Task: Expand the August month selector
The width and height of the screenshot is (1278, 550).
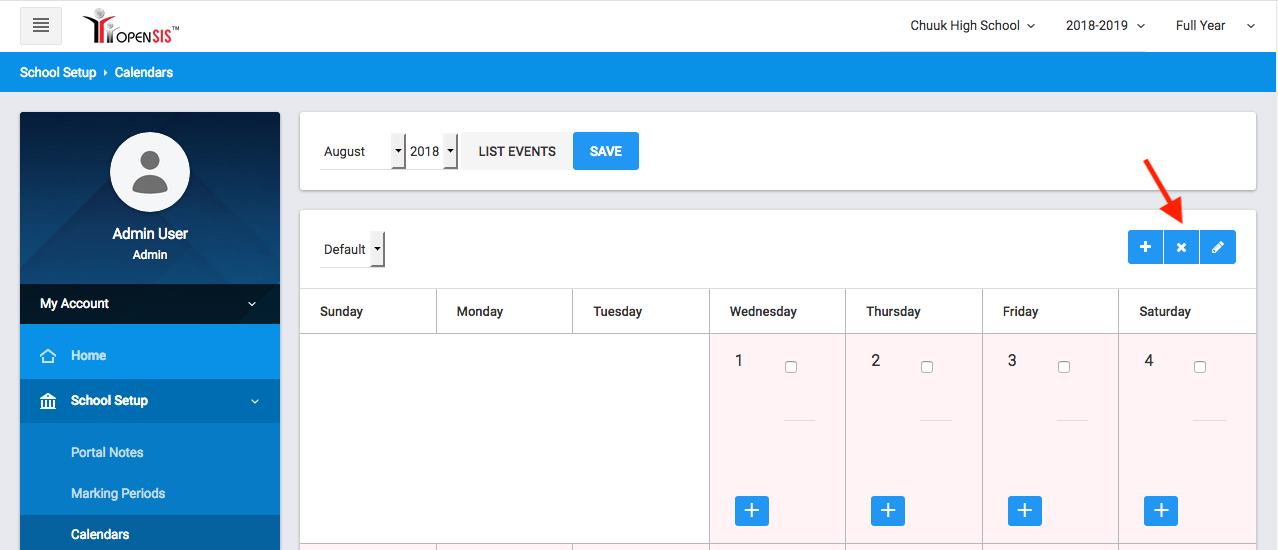Action: tap(362, 151)
